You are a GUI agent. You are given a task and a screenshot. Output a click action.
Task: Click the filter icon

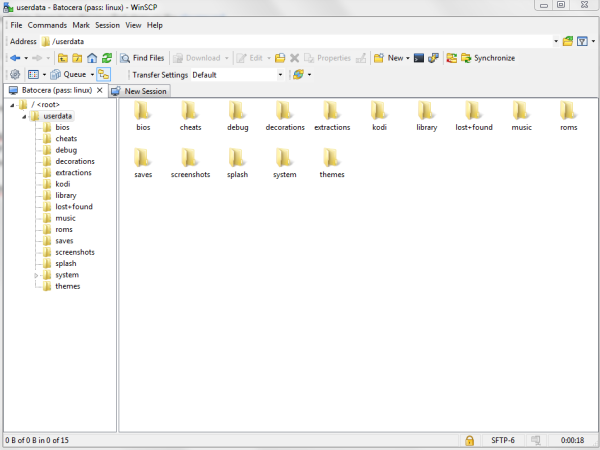click(582, 41)
